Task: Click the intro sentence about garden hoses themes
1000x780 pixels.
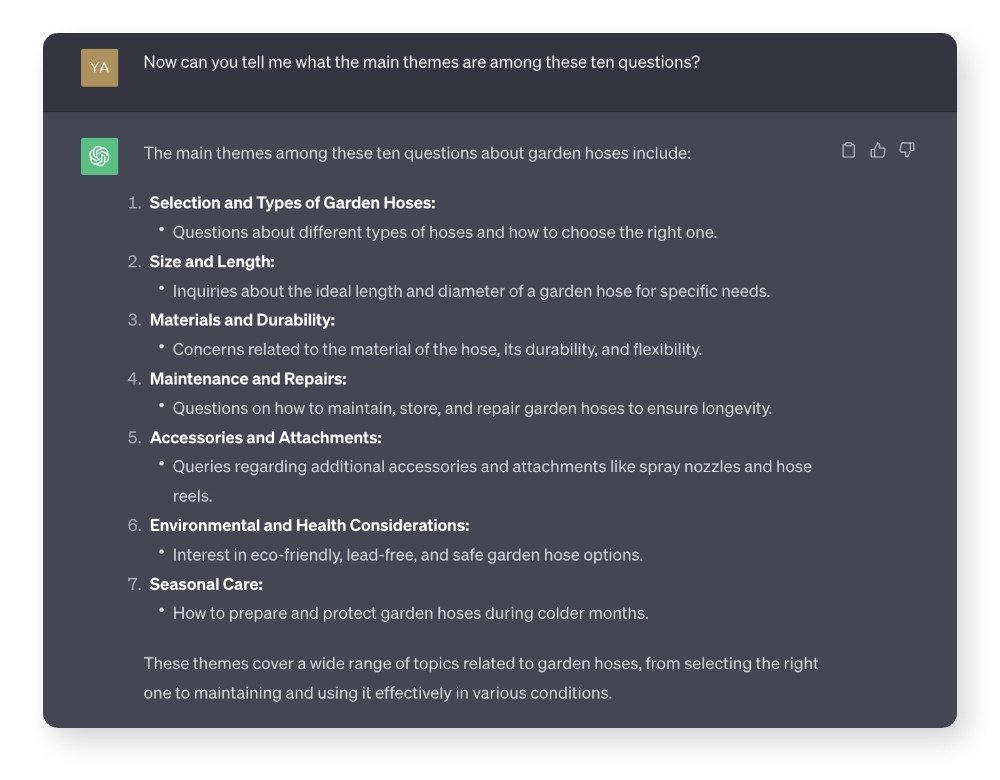Action: coord(417,153)
